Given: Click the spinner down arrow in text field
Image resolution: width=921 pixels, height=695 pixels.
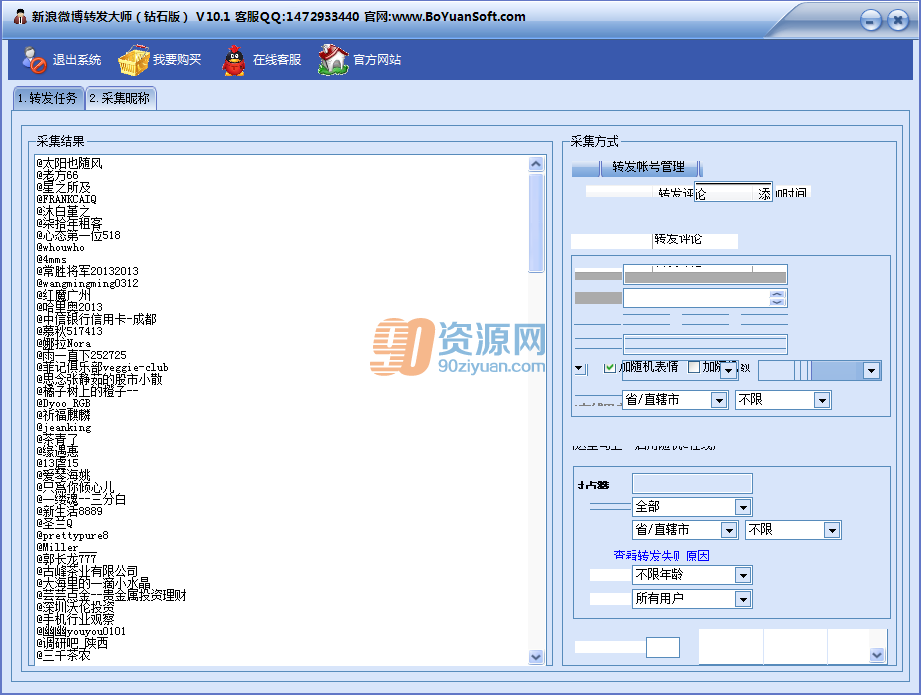Looking at the screenshot, I should tap(777, 302).
